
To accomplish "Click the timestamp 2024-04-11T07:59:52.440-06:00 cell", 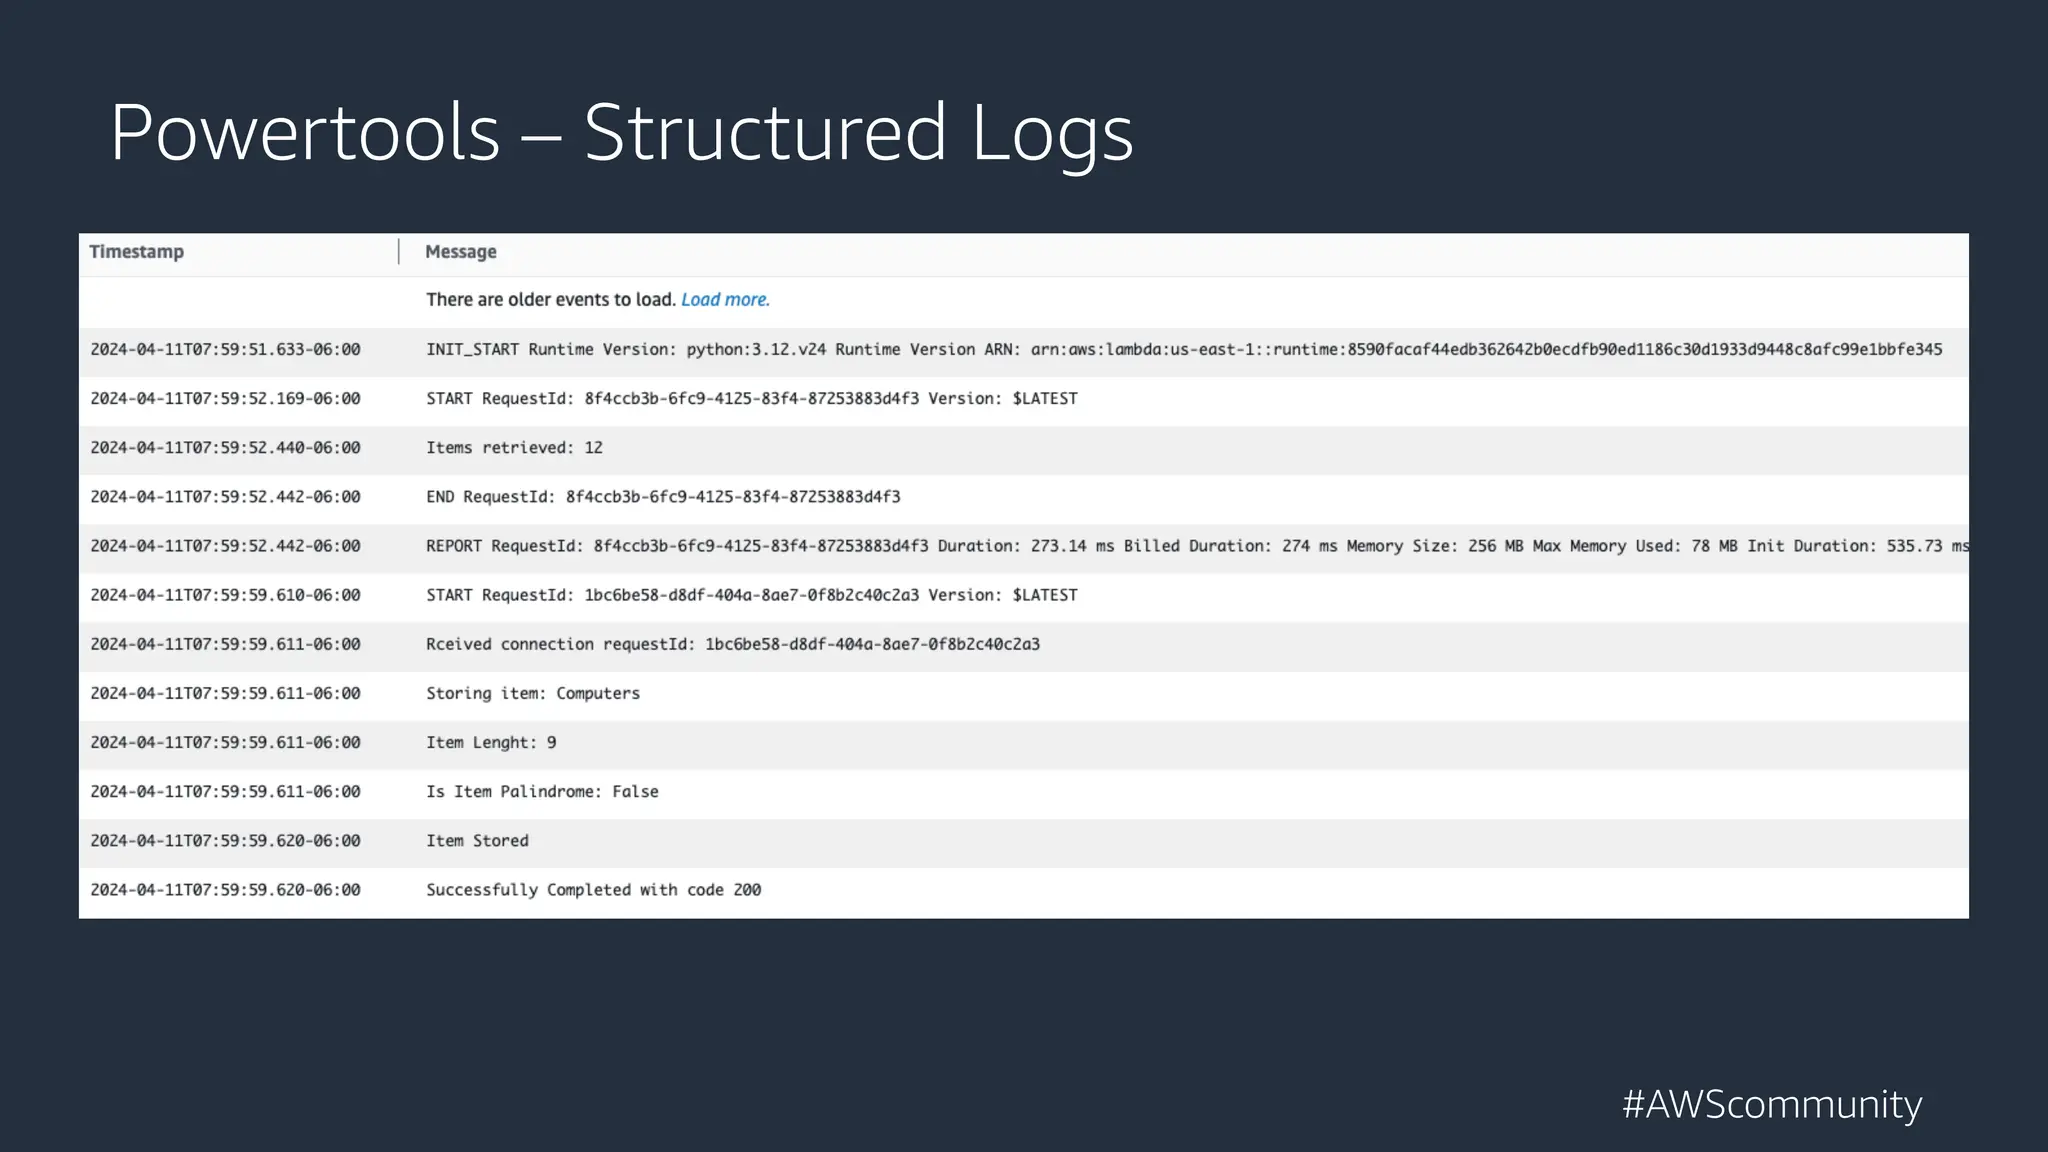I will point(226,447).
